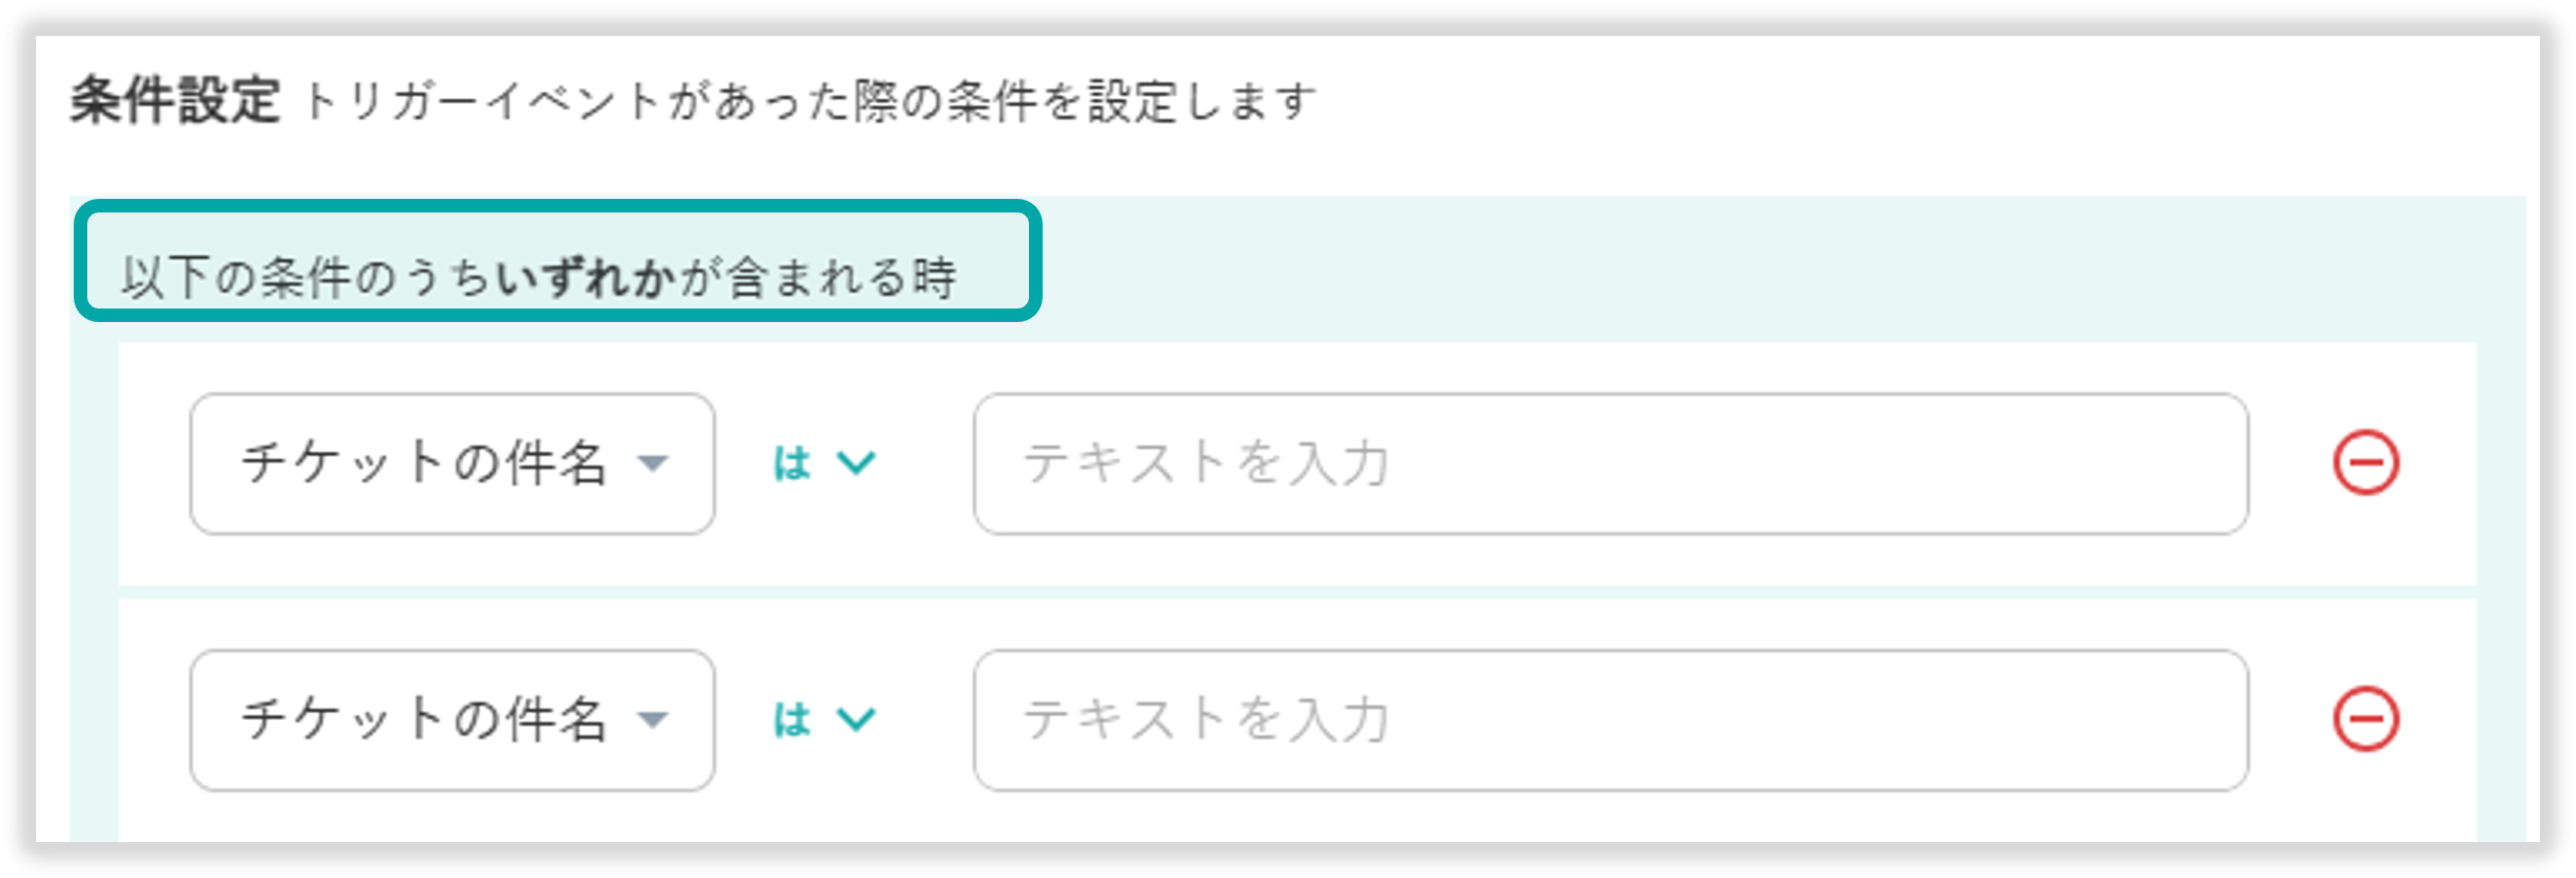Delete the second ticket subject condition row
The image size is (2576, 878).
point(2365,719)
